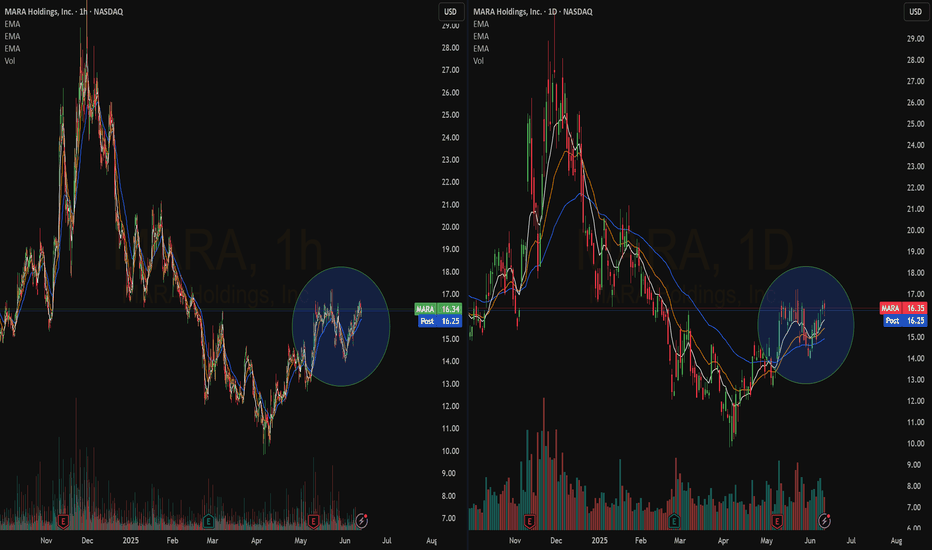Click the Vol indicator in 1D legend
The image size is (932, 550).
(478, 61)
